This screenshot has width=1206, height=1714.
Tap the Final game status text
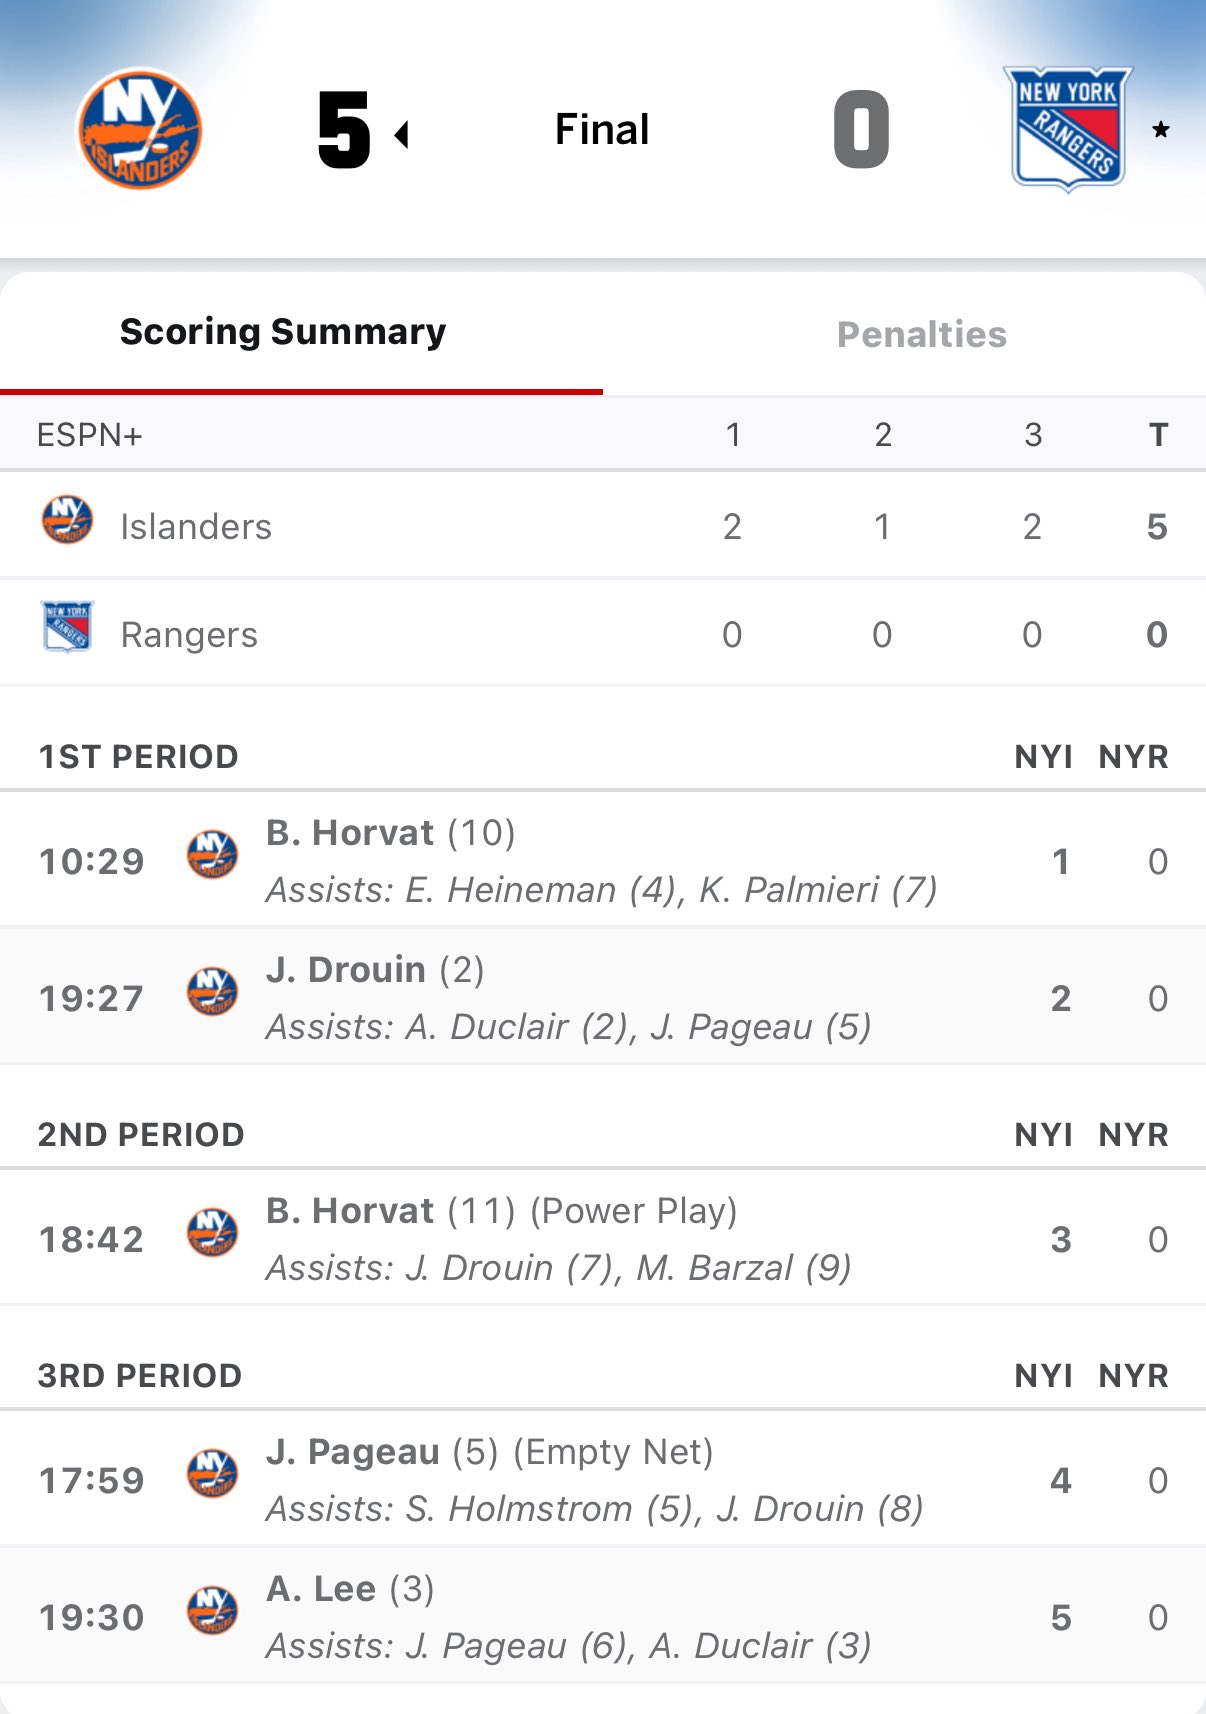pyautogui.click(x=602, y=130)
